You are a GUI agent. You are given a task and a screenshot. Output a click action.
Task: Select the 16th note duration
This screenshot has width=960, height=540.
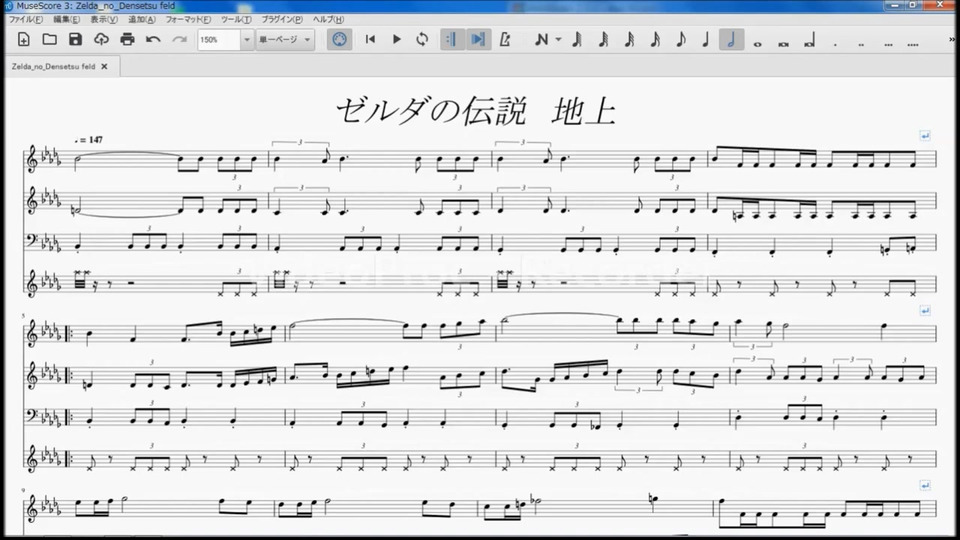pyautogui.click(x=655, y=40)
